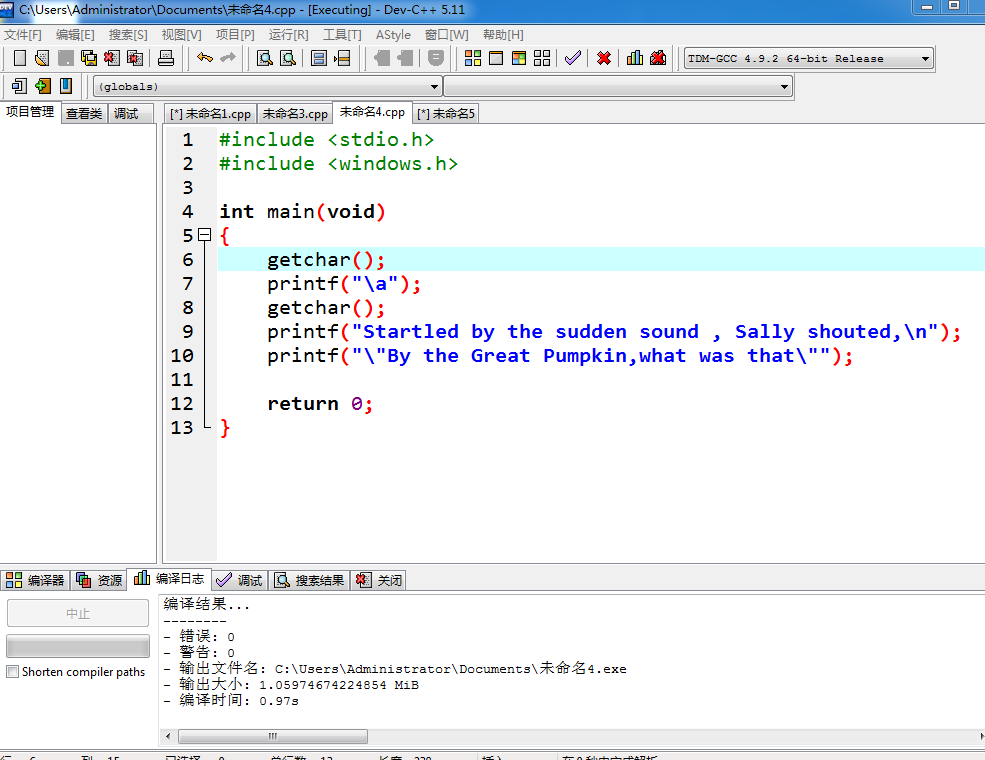Switch to the 未命名5 editor tab
This screenshot has height=760, width=985.
(x=445, y=114)
